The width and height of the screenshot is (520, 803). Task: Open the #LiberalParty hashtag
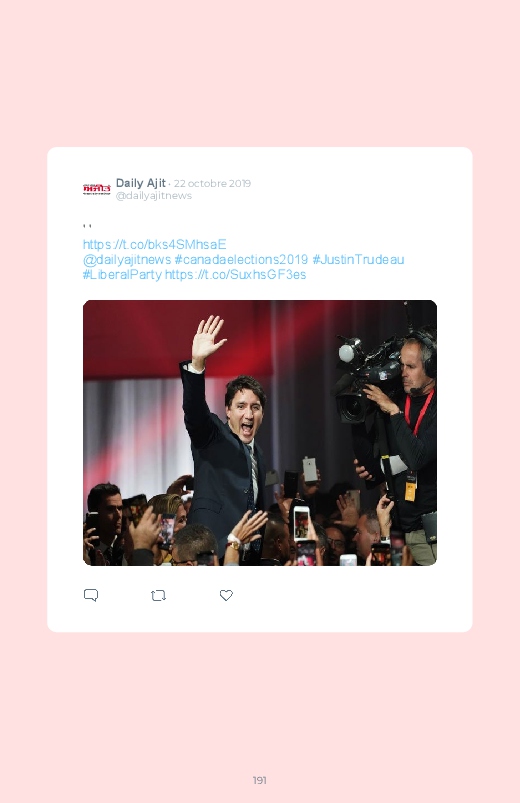(x=122, y=274)
